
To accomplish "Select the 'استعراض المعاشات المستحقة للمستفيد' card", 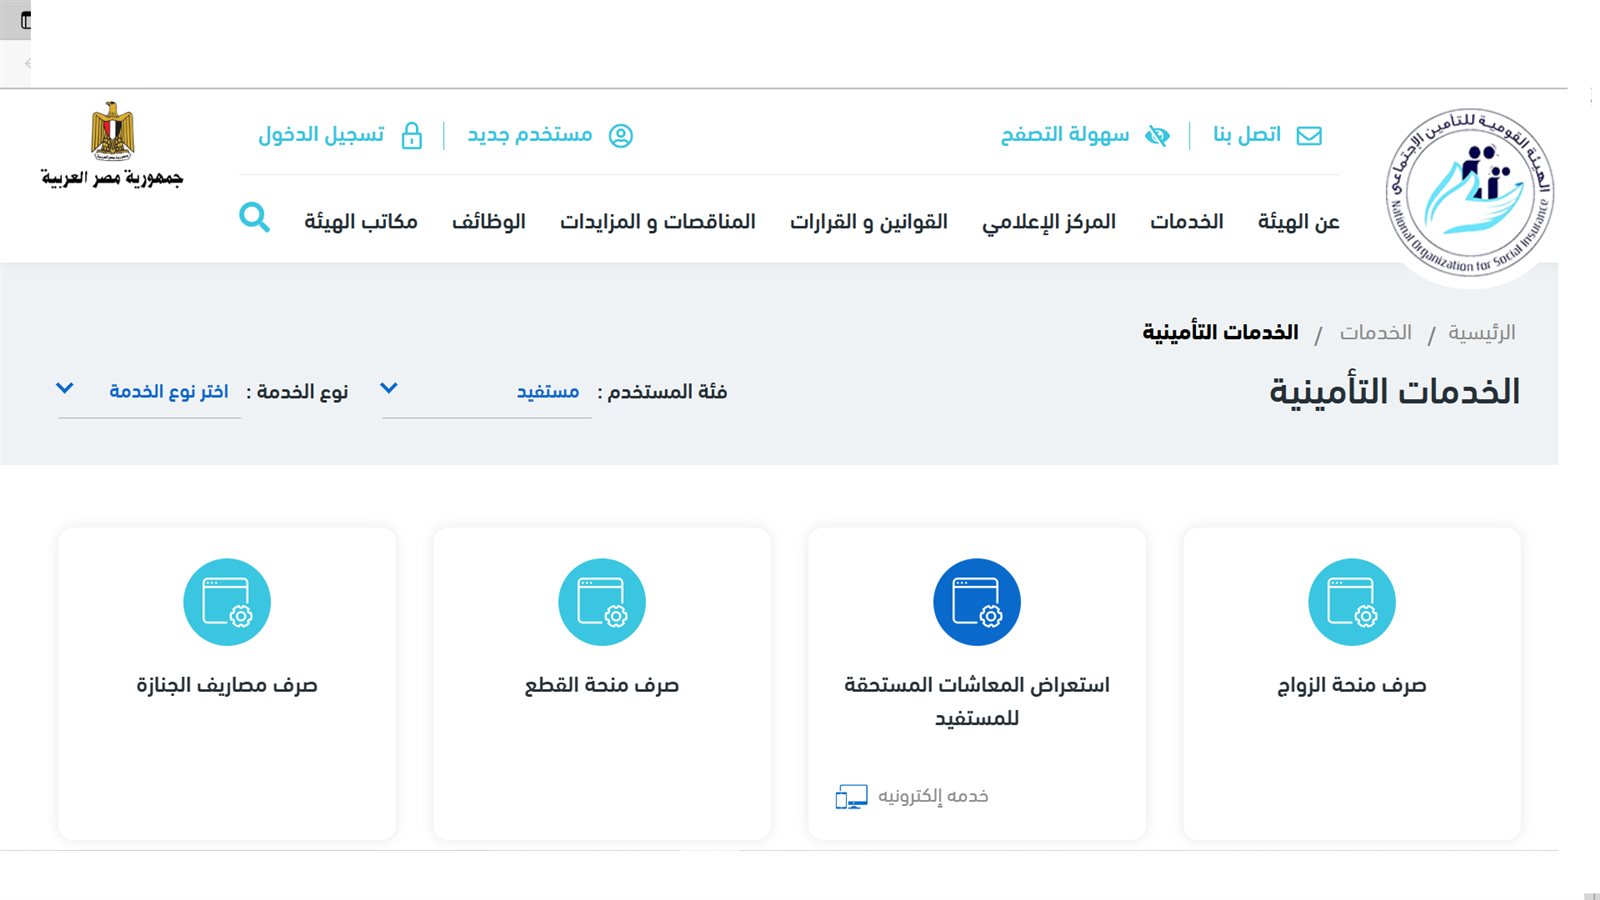I will pos(977,682).
